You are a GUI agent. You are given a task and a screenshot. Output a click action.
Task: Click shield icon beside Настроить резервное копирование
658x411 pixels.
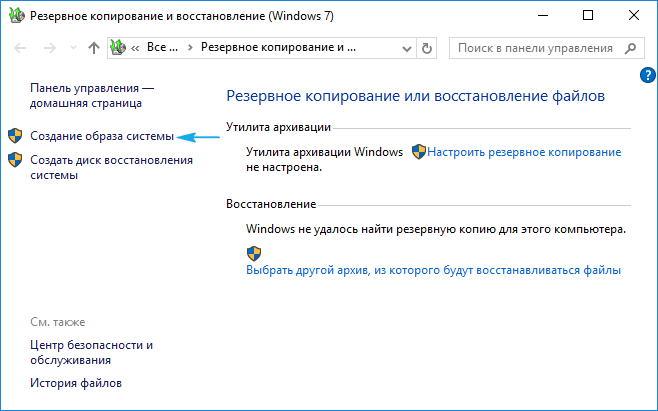coord(419,152)
